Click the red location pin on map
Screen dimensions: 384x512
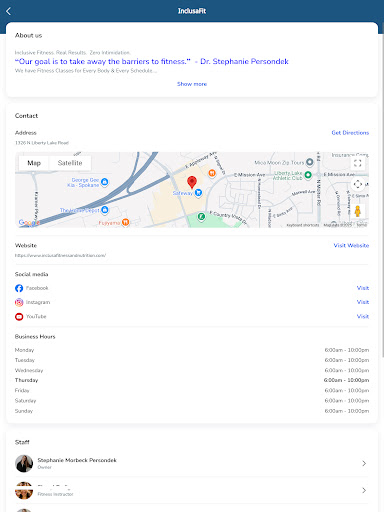[192, 182]
